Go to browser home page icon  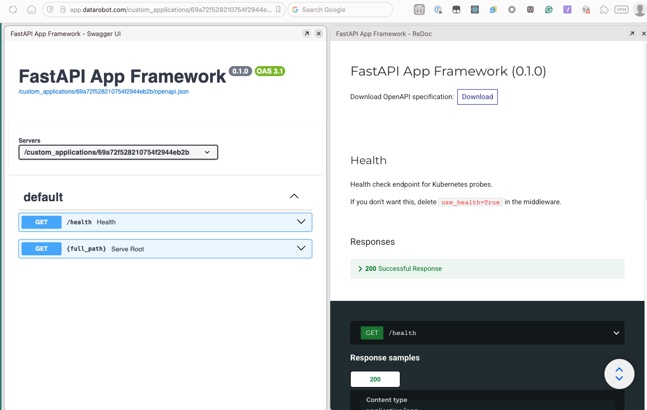[31, 9]
